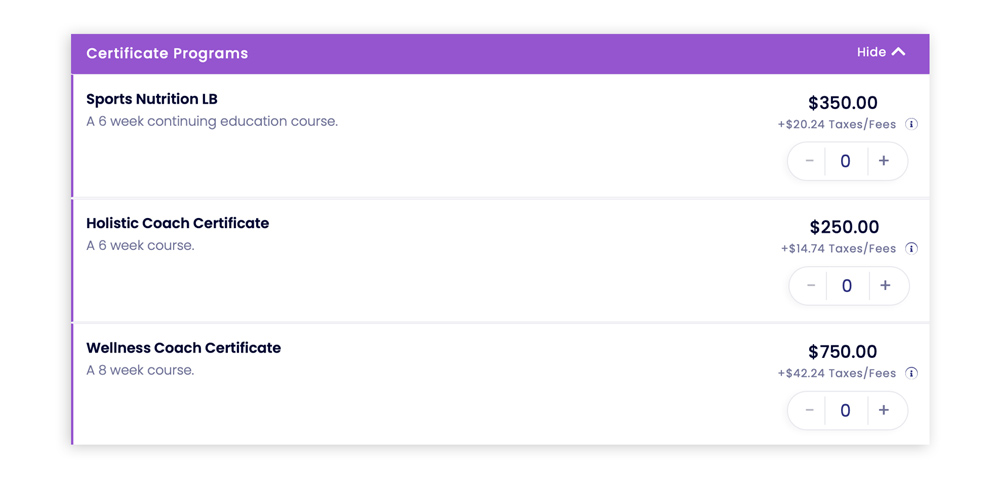This screenshot has width=1000, height=478.
Task: Select Wellness Coach Certificate quantity field
Action: [846, 410]
